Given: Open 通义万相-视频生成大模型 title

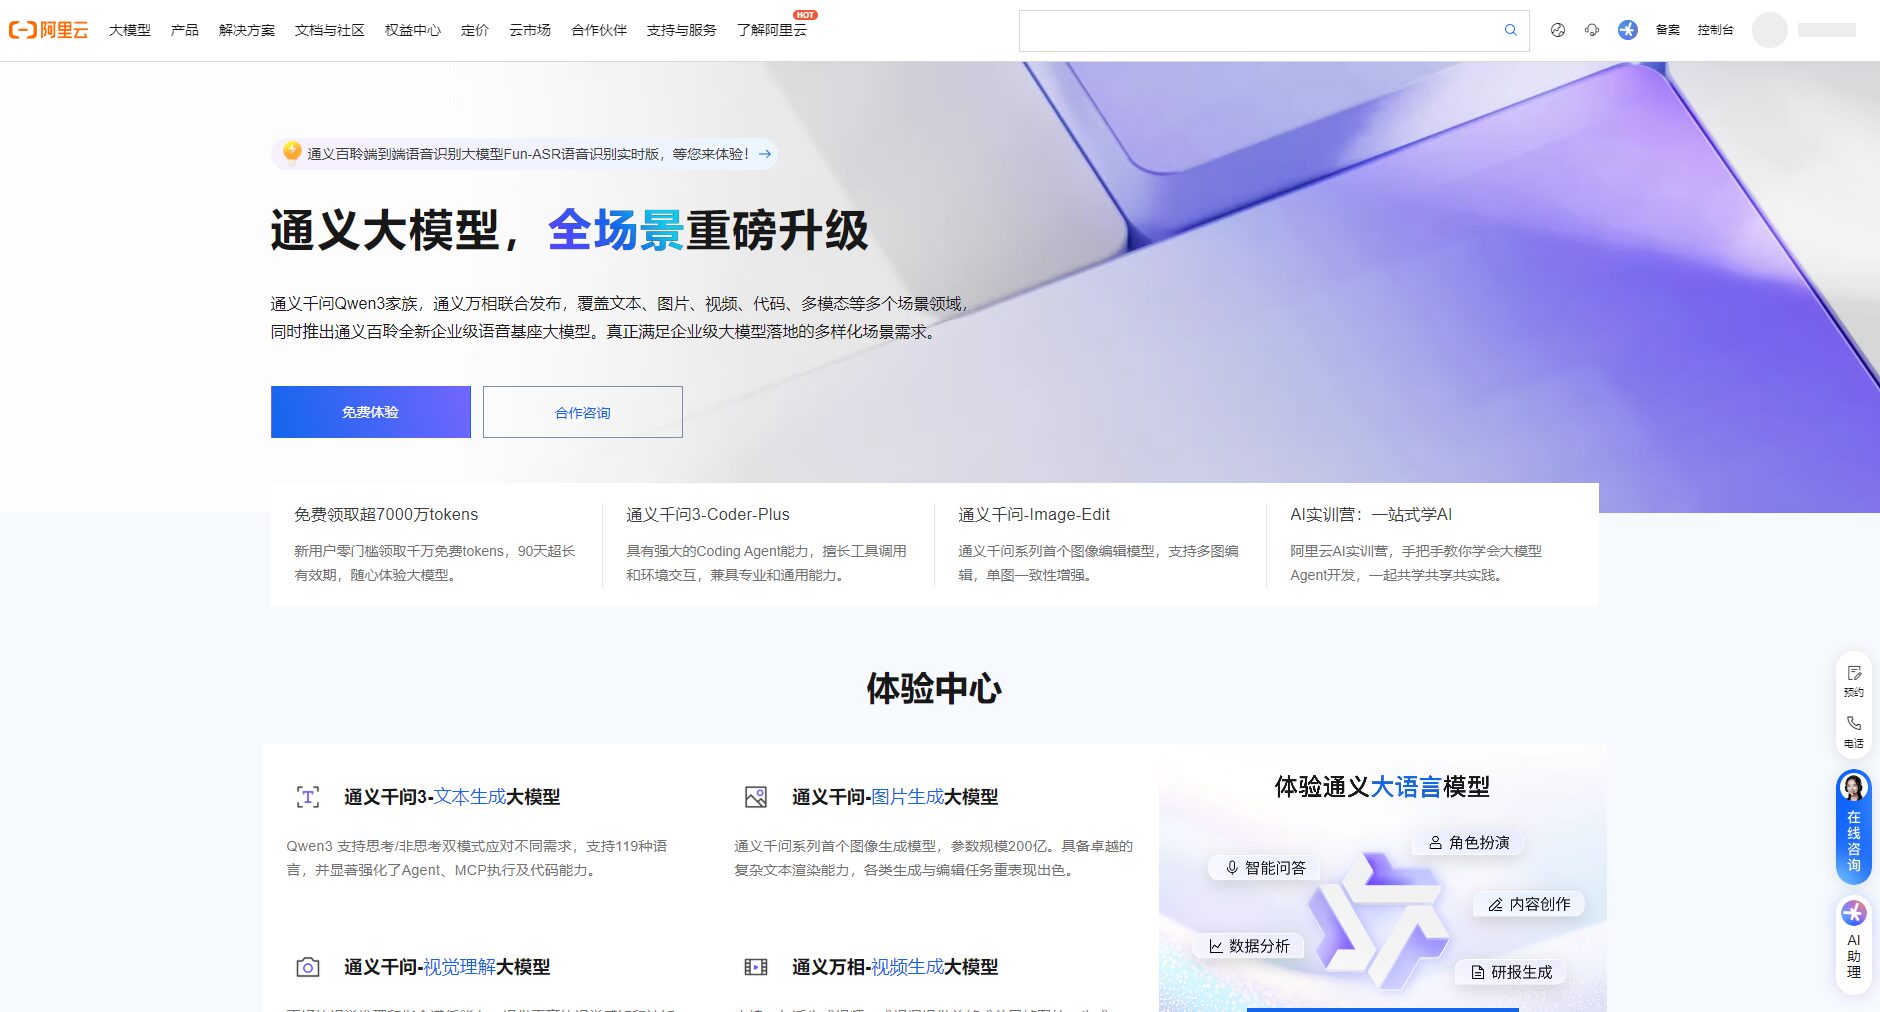Looking at the screenshot, I should tap(895, 967).
